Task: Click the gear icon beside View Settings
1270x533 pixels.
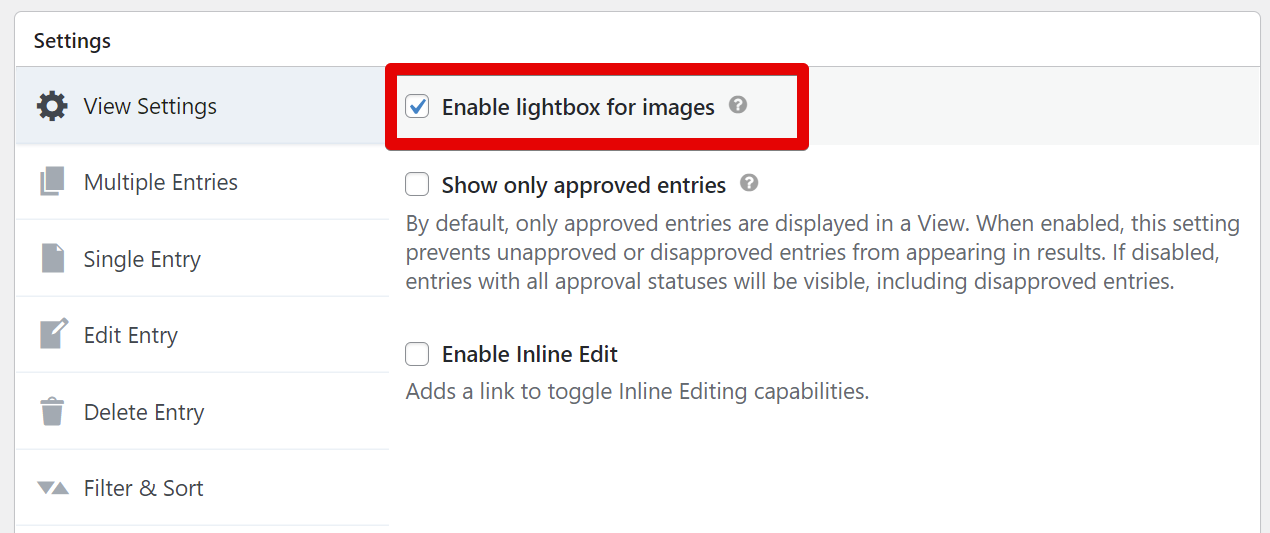Action: [x=52, y=106]
